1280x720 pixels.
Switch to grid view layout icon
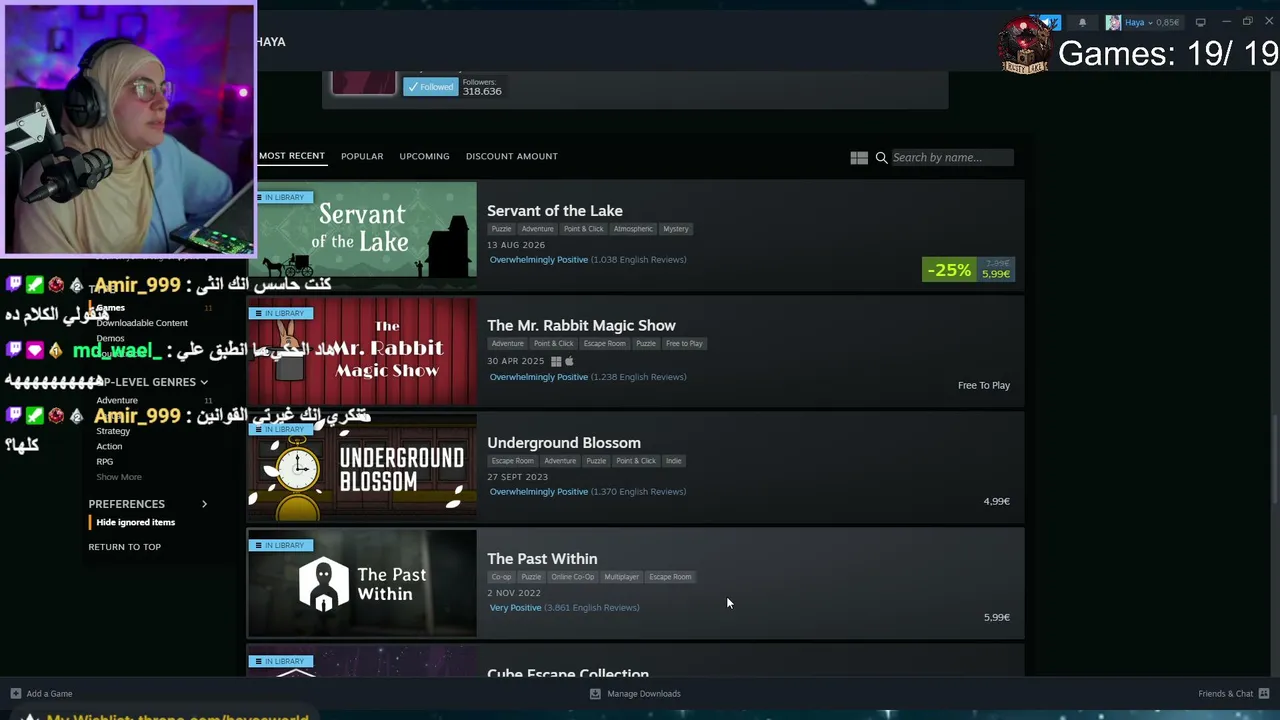pos(859,157)
